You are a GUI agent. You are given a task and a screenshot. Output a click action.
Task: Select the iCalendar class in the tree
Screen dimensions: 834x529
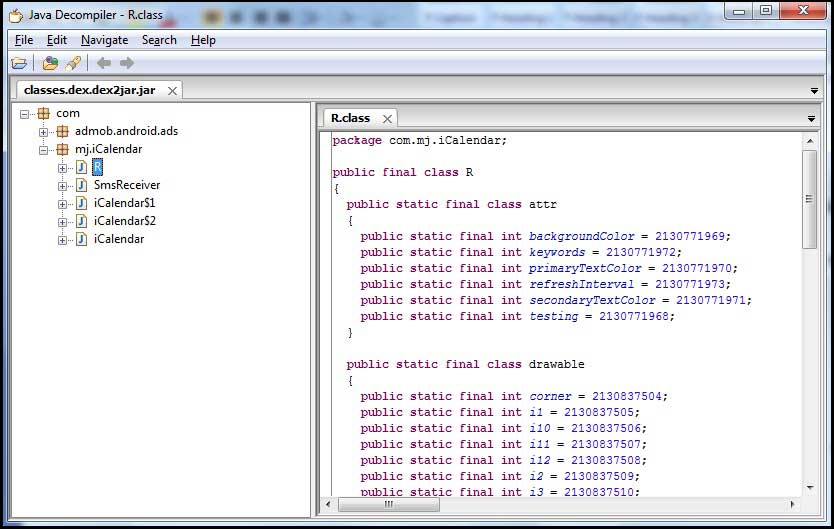coord(118,239)
